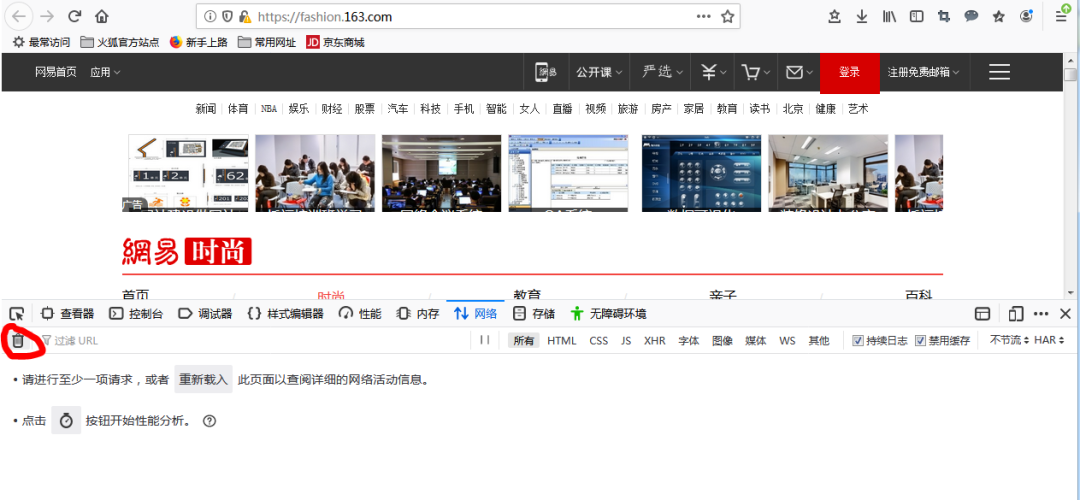1080x500 pixels.
Task: Expand the 严选 dropdown
Action: (663, 72)
